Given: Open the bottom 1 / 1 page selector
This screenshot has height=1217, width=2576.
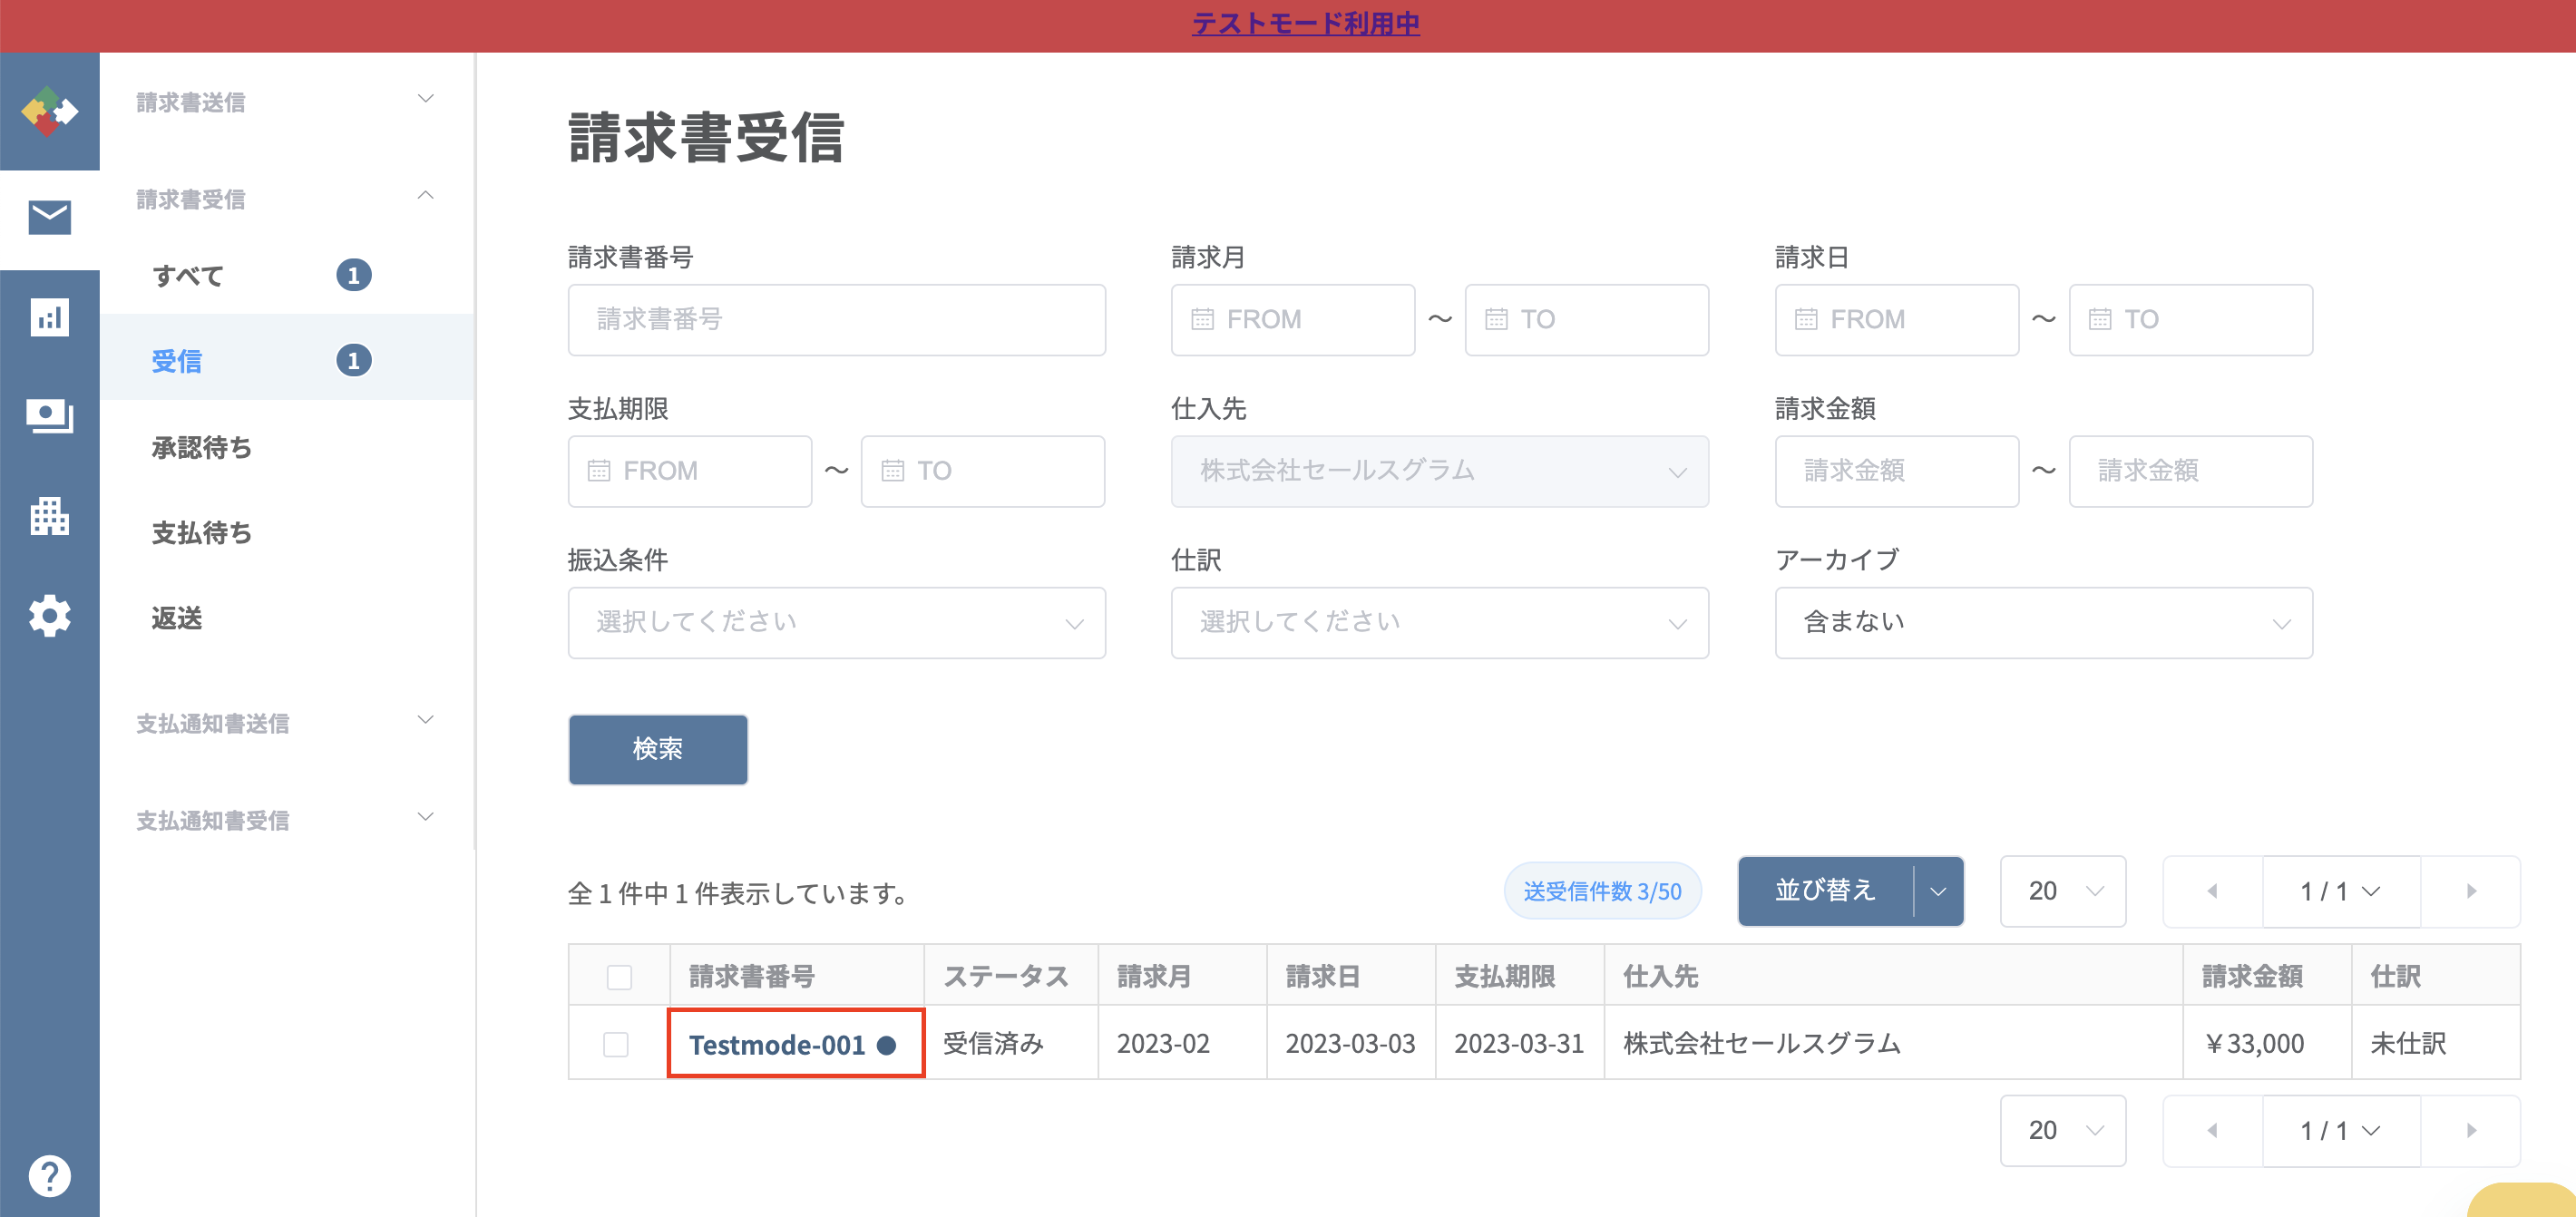Looking at the screenshot, I should pyautogui.click(x=2341, y=1130).
